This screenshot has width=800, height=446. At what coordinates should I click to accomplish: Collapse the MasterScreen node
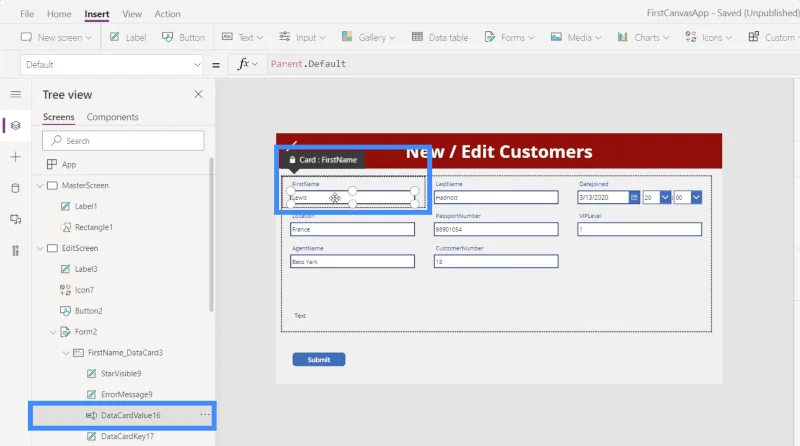(40, 186)
